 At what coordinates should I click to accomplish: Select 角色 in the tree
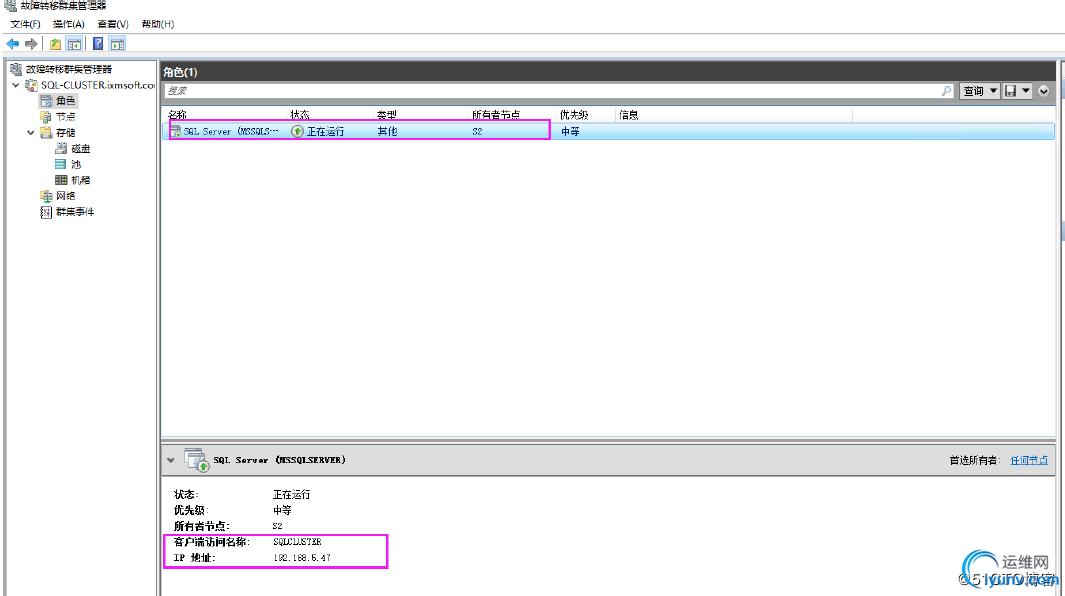pyautogui.click(x=65, y=101)
